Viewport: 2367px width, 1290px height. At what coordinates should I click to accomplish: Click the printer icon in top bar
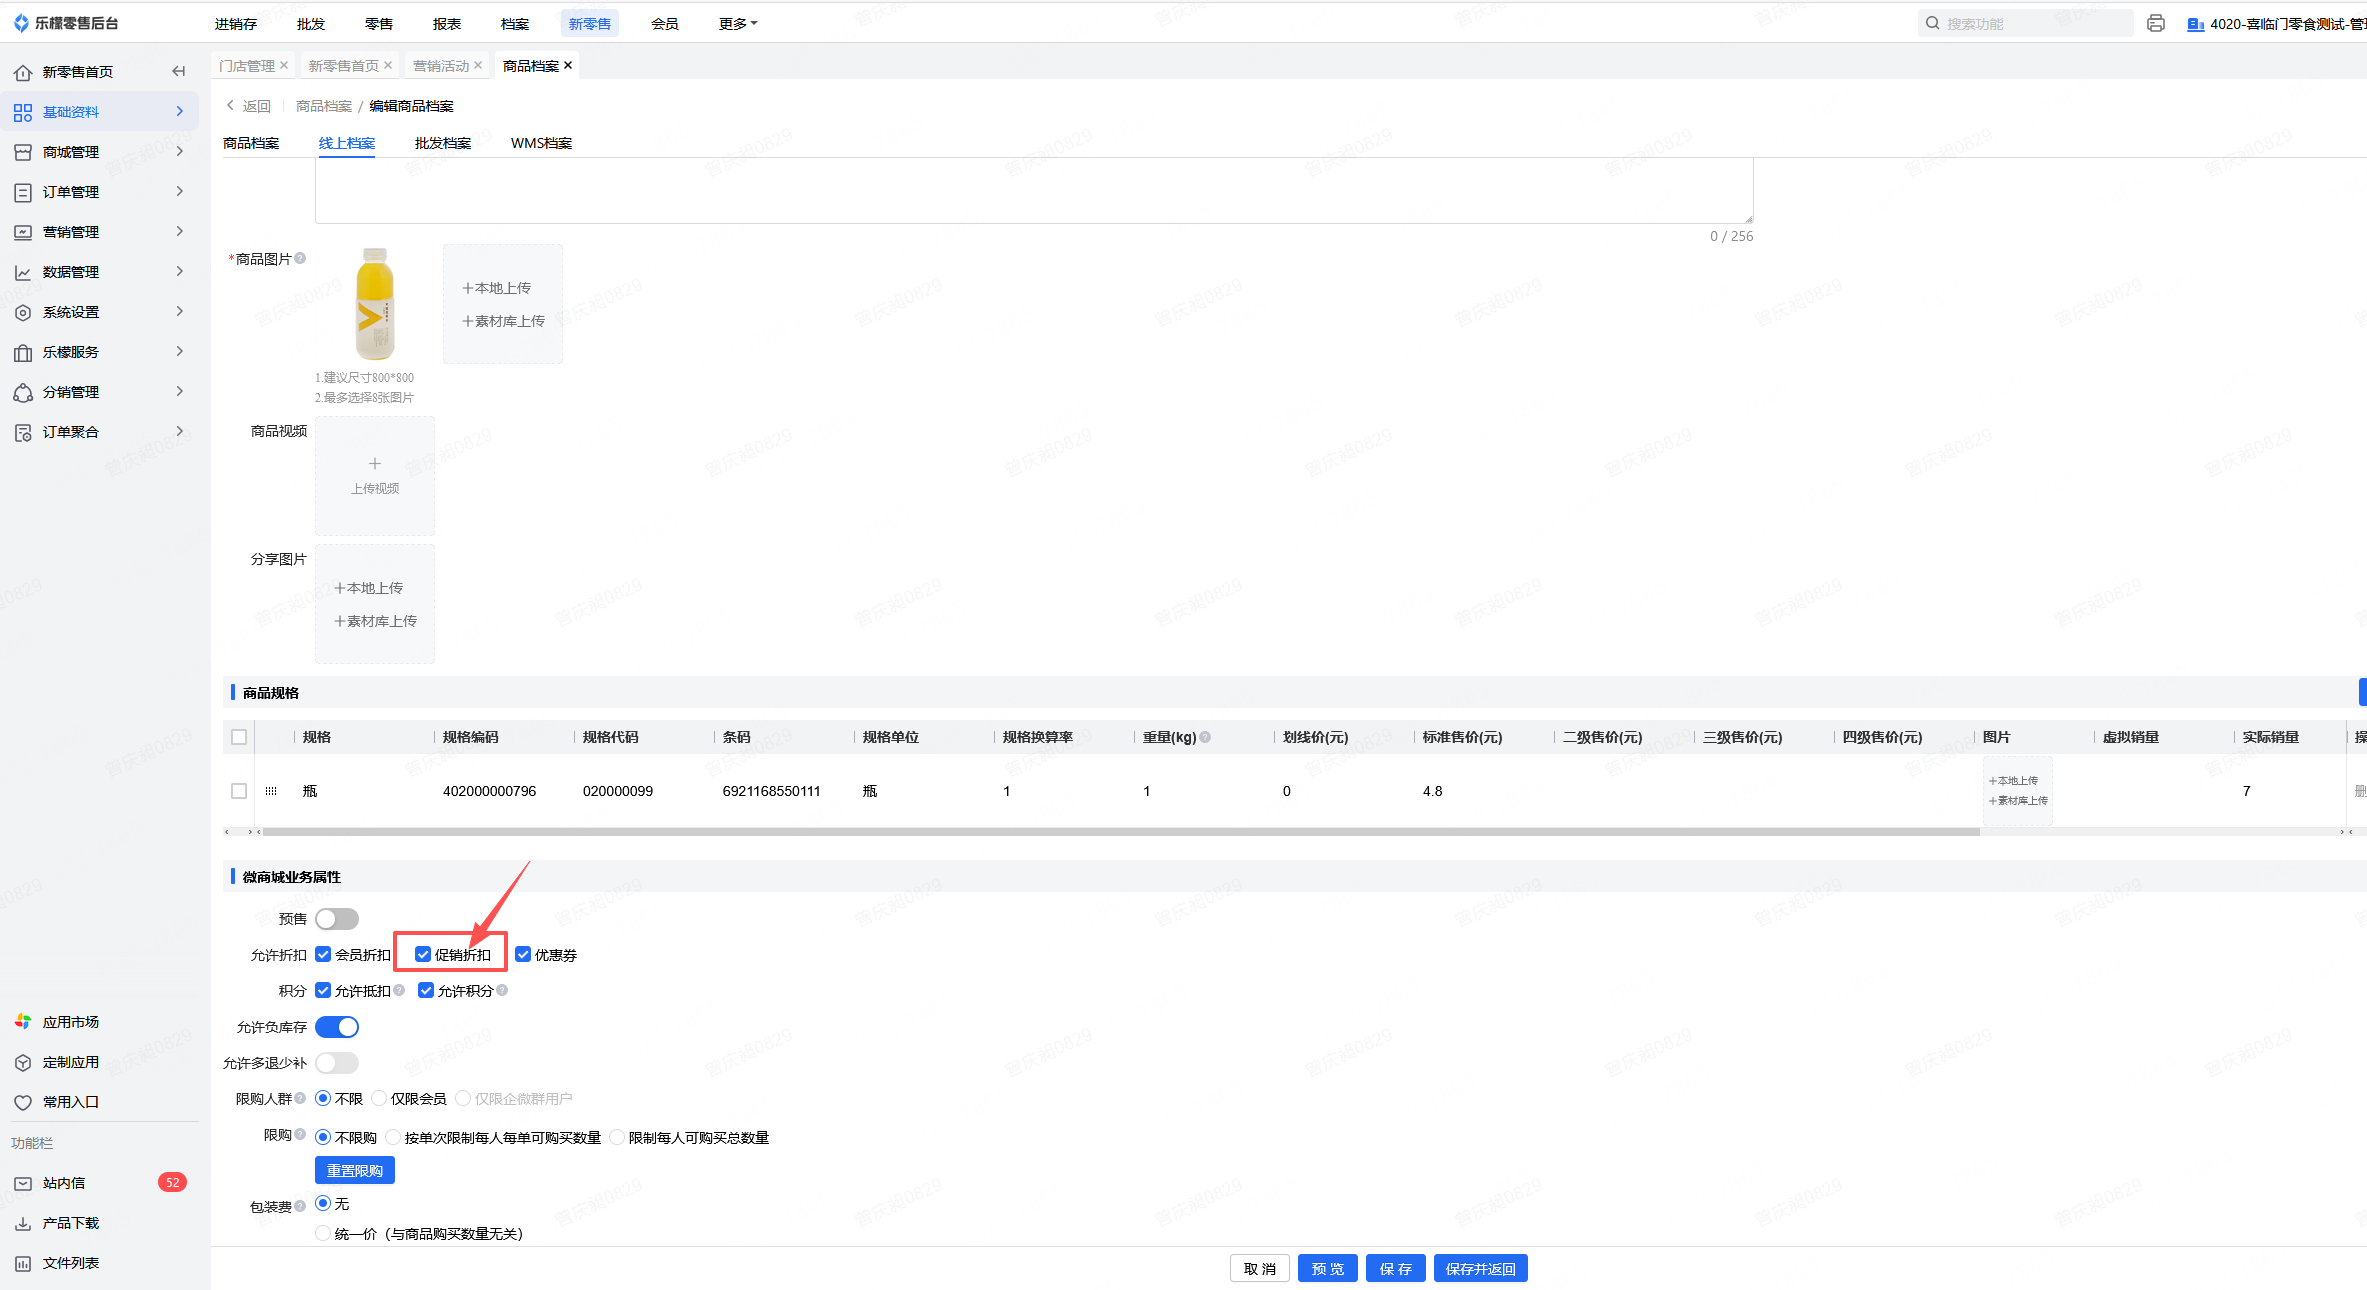(x=2156, y=23)
